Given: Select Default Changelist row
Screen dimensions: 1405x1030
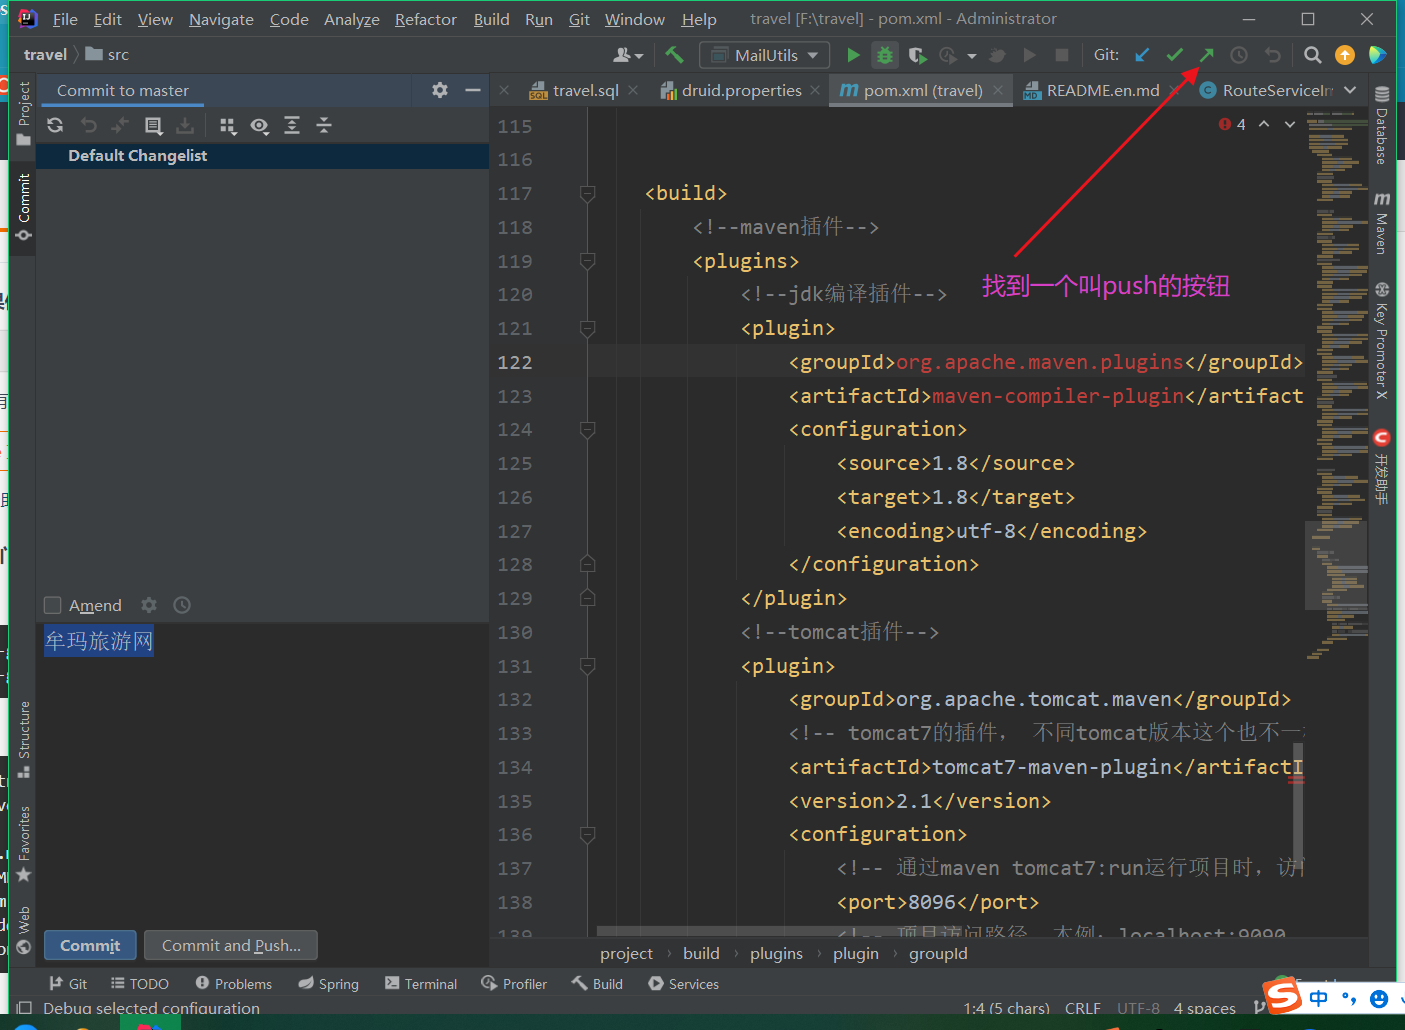Looking at the screenshot, I should [262, 156].
